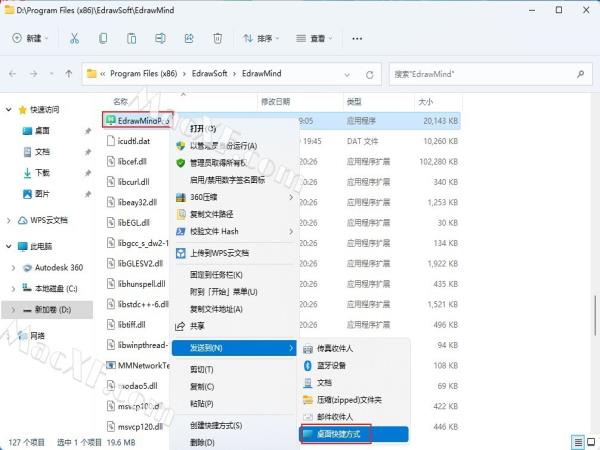600x450 pixels.
Task: Go forward with the right arrow
Action: [34, 73]
